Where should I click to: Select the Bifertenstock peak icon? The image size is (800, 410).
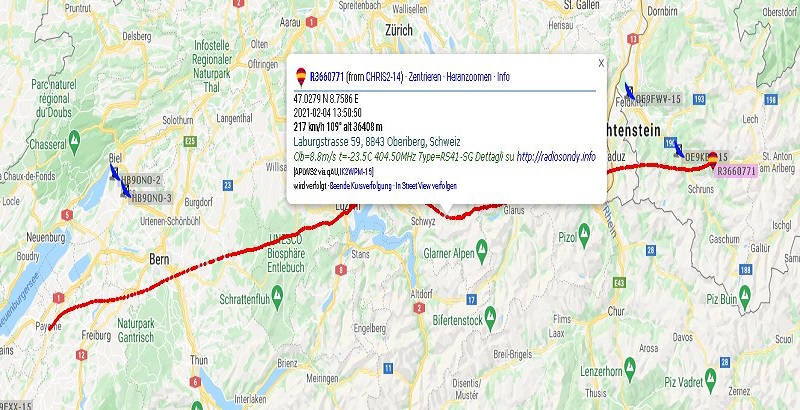(x=490, y=314)
